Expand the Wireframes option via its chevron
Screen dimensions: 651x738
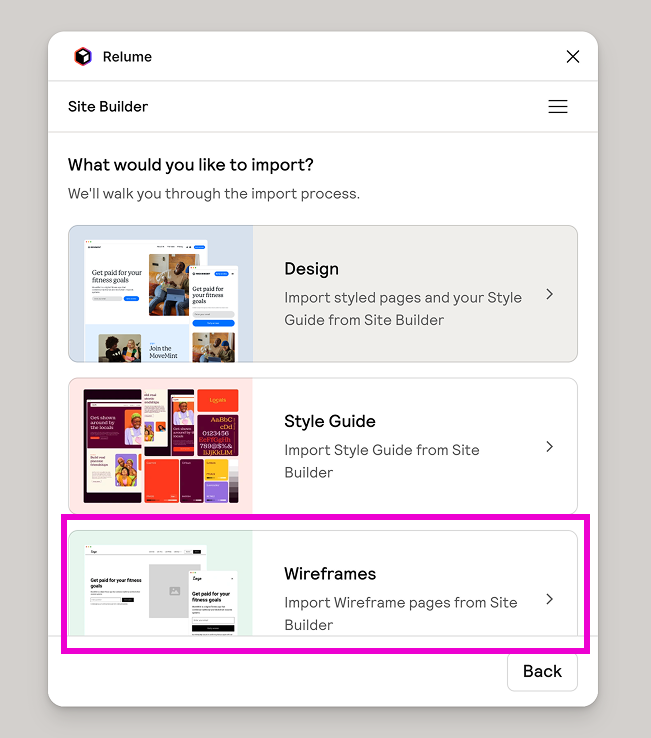point(549,599)
